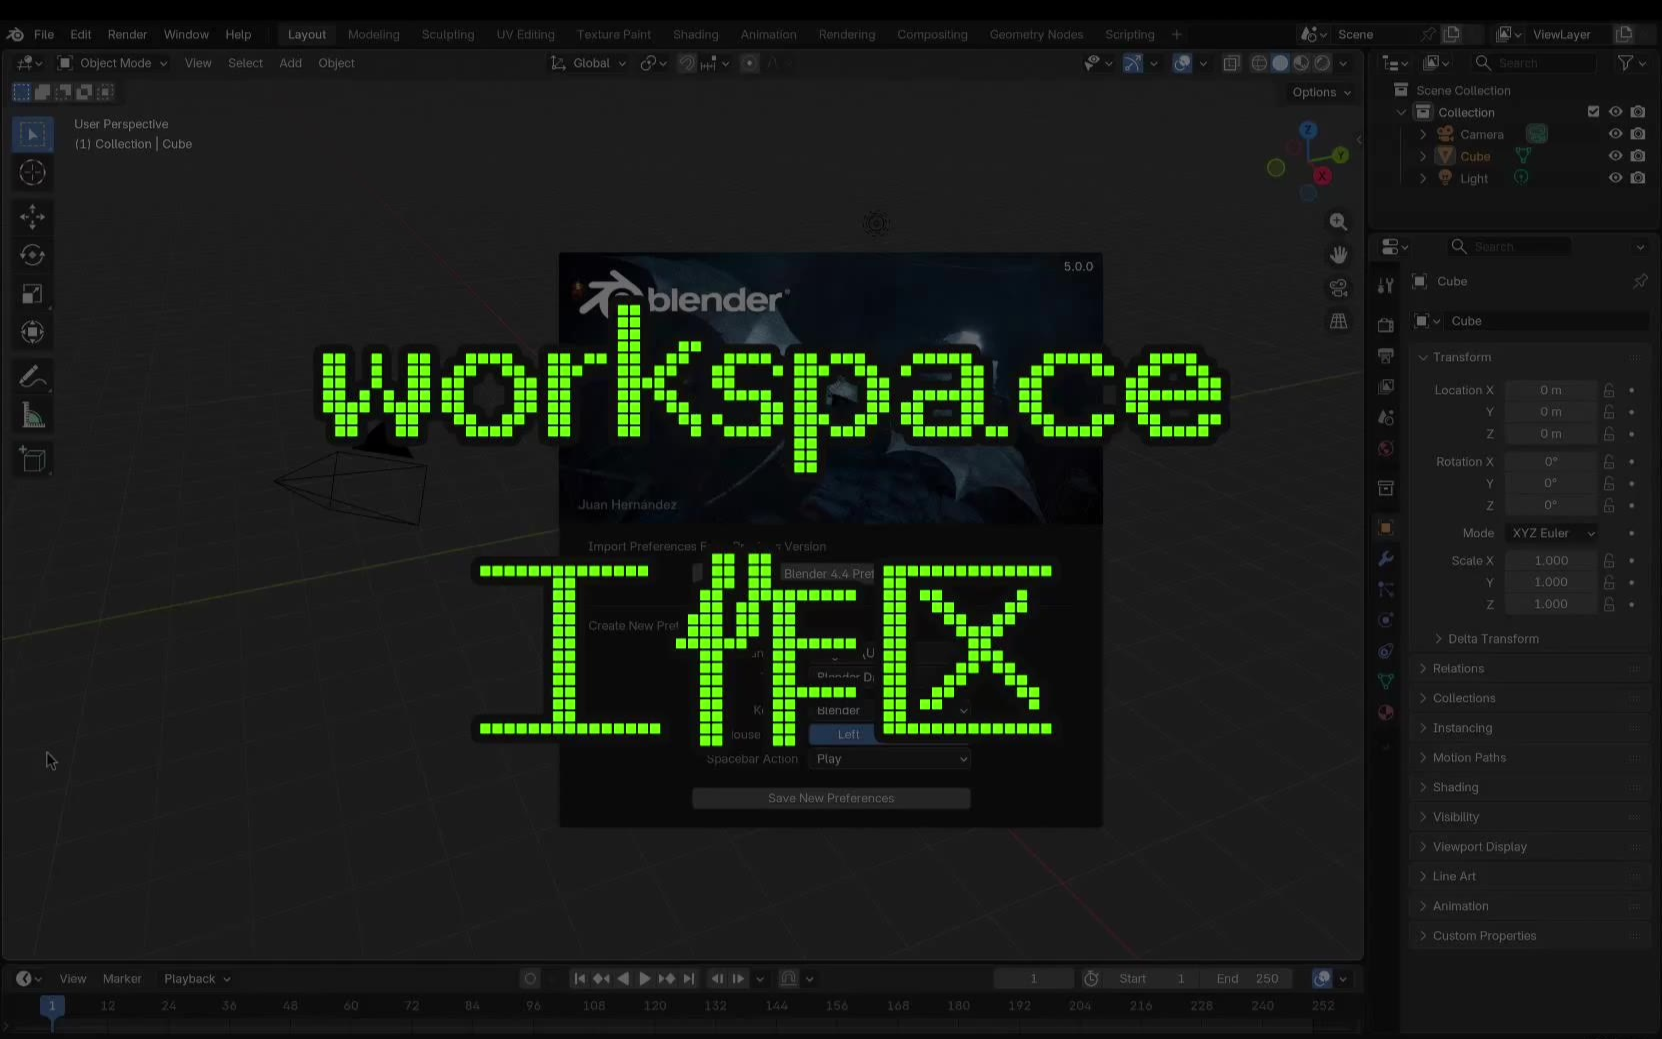Toggle viewport overlays display
Screen dimensions: 1662x1039
1182,63
